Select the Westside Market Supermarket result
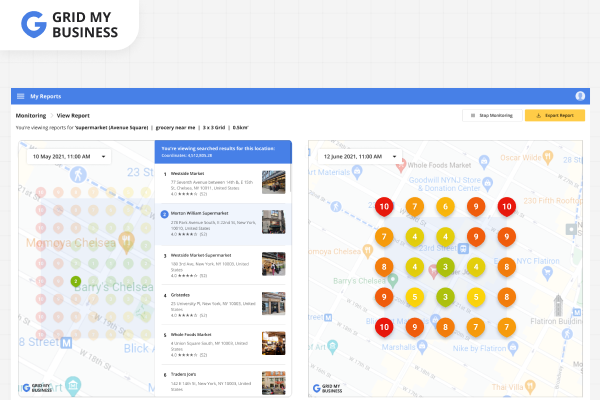The image size is (600, 400). point(223,265)
